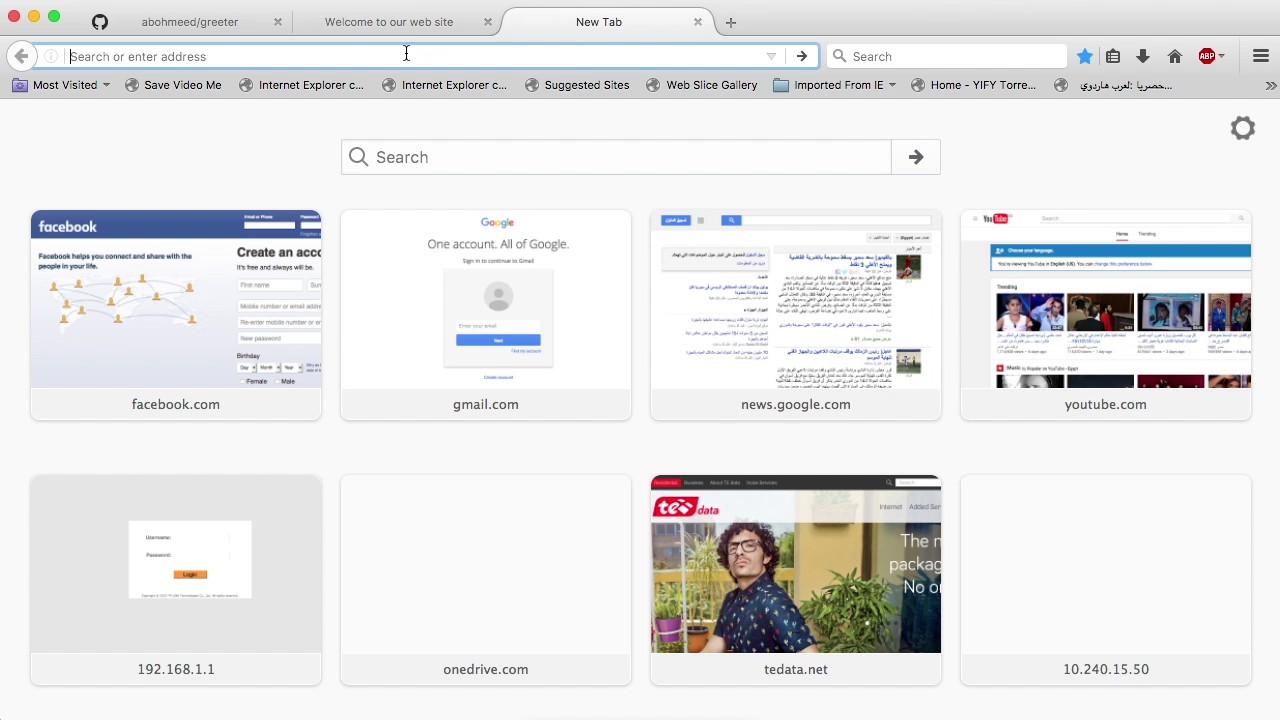The image size is (1280, 720).
Task: Open the Downloads arrow icon
Action: point(1143,56)
